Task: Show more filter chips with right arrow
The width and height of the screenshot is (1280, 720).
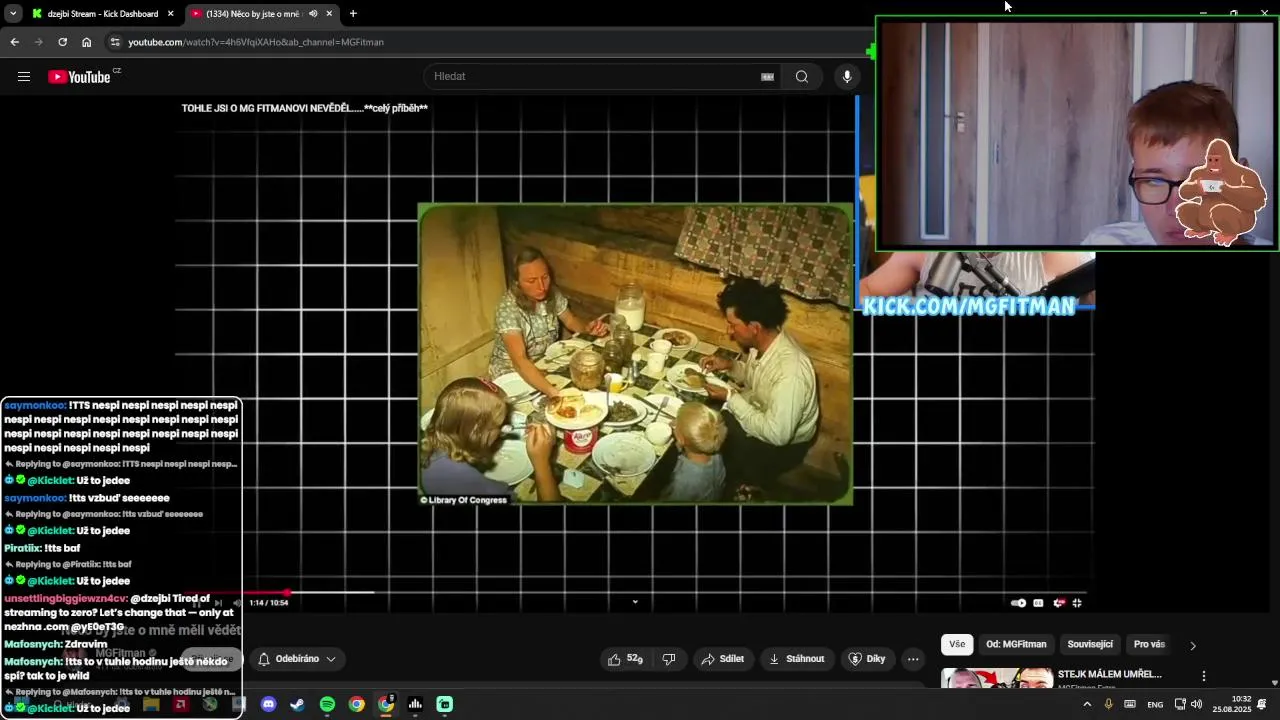Action: click(x=1192, y=646)
